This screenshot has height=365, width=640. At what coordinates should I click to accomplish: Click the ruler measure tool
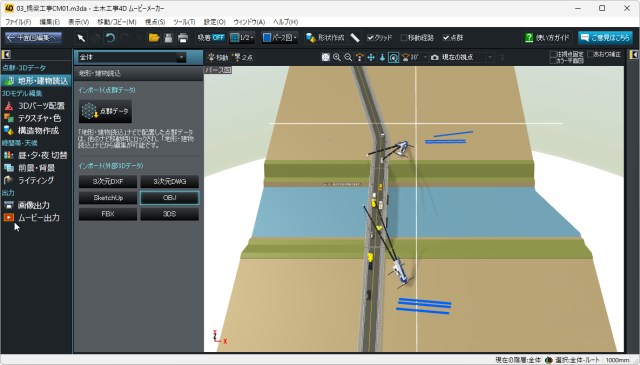(355, 38)
